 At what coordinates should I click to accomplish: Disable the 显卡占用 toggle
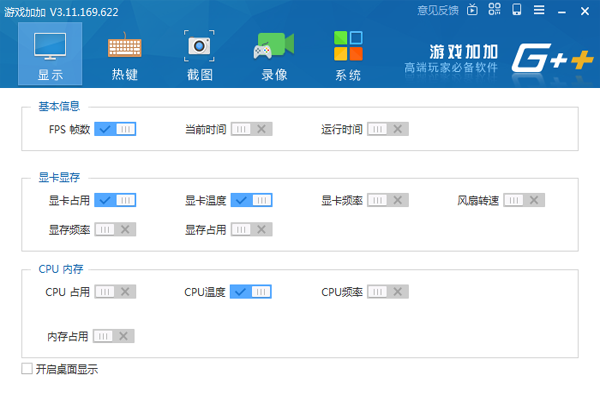click(x=115, y=200)
